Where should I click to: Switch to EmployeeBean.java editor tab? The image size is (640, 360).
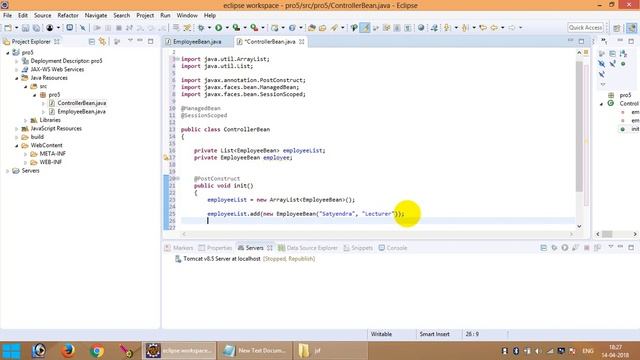click(197, 42)
